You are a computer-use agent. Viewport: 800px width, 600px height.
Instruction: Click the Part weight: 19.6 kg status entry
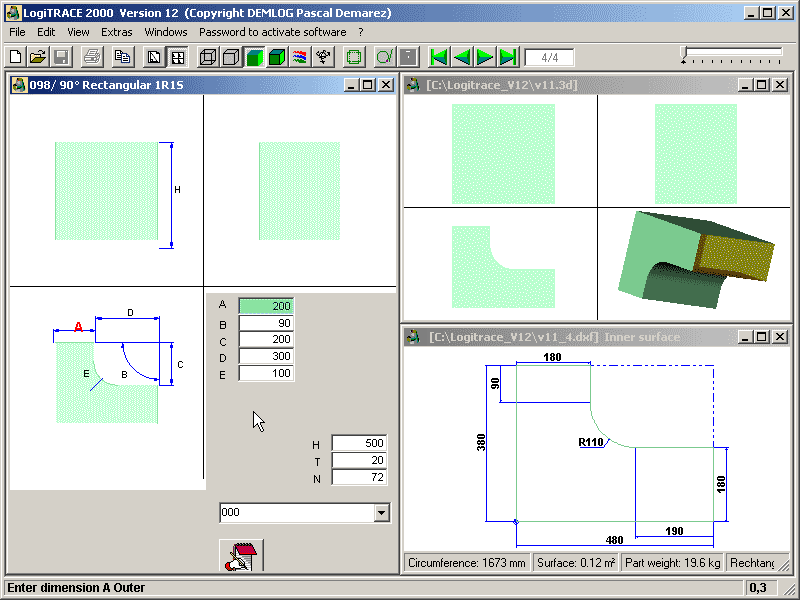tap(672, 563)
